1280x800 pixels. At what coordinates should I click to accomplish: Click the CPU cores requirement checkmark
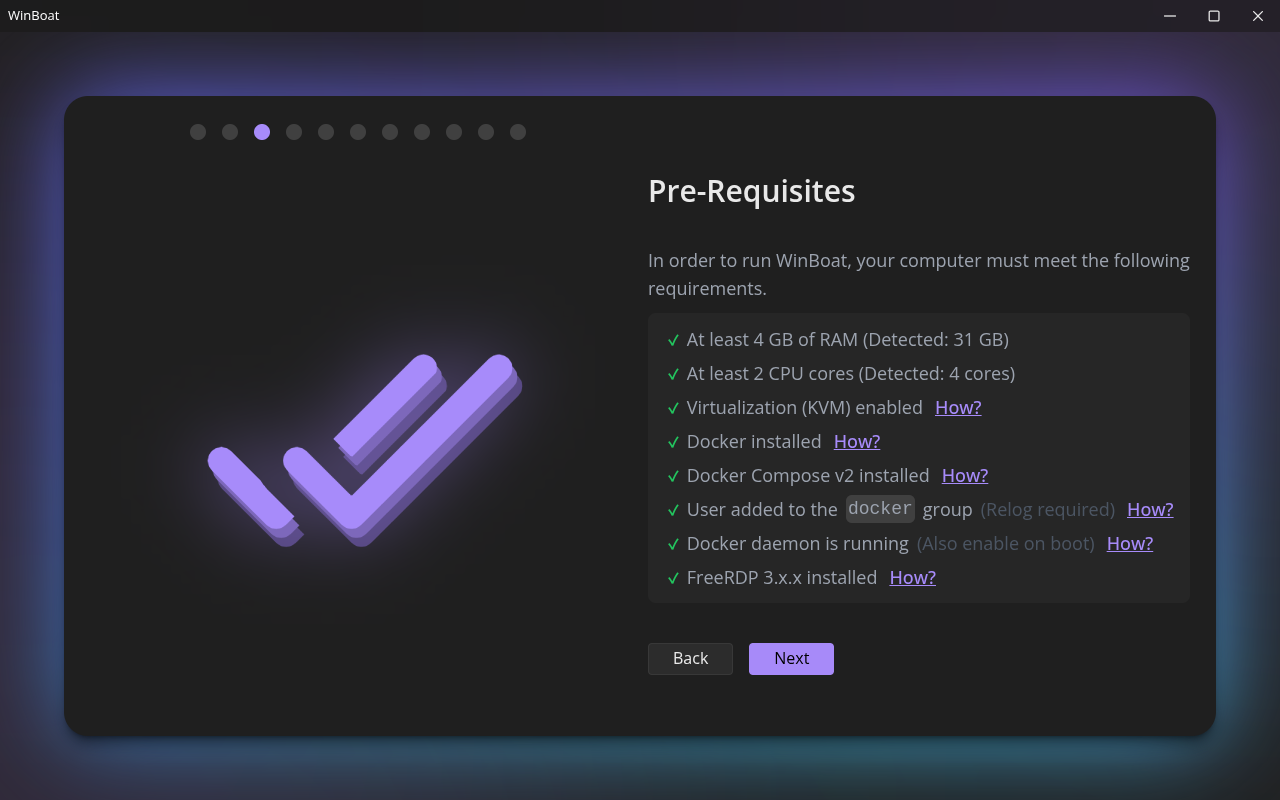[x=674, y=374]
